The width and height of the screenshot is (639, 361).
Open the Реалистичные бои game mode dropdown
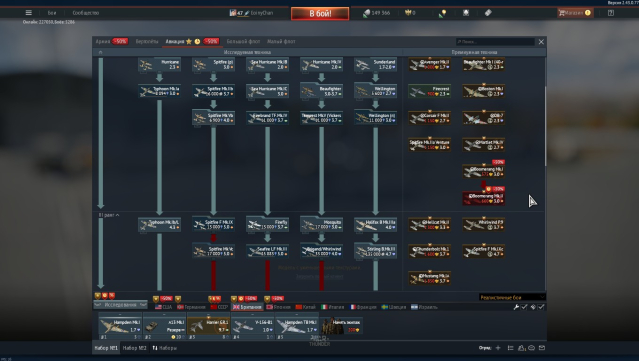[x=512, y=297]
